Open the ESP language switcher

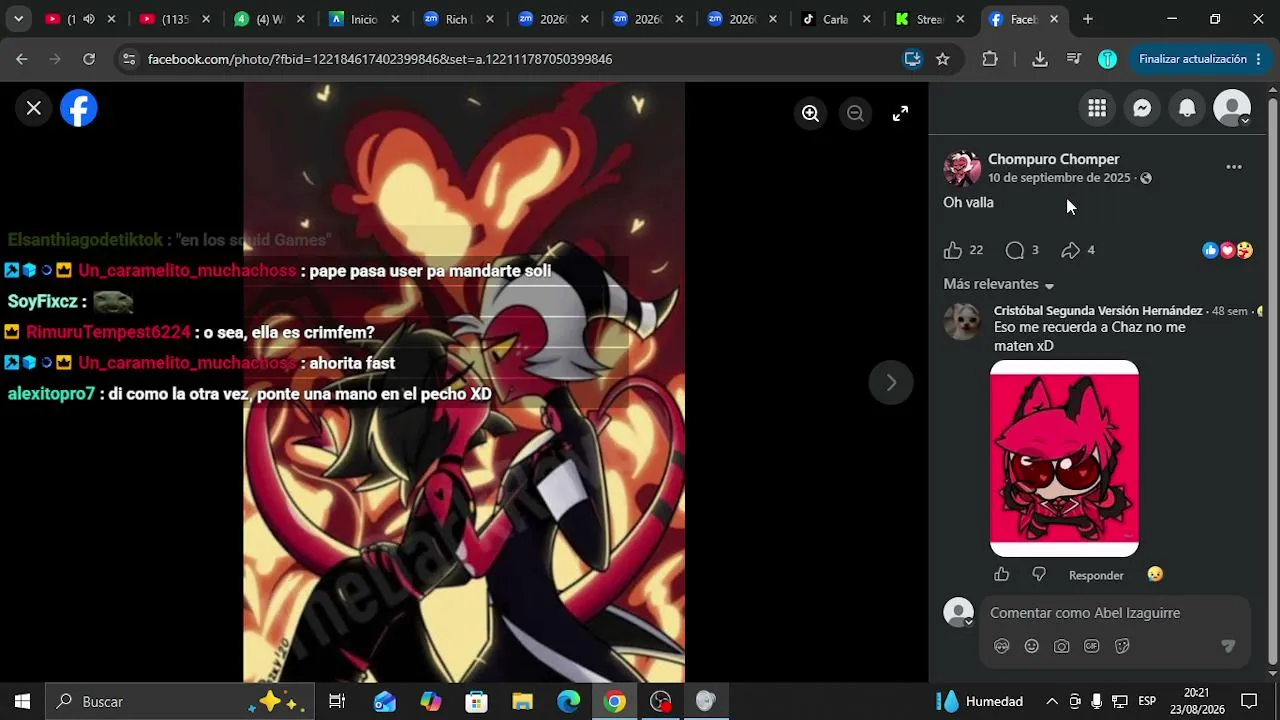(1147, 702)
